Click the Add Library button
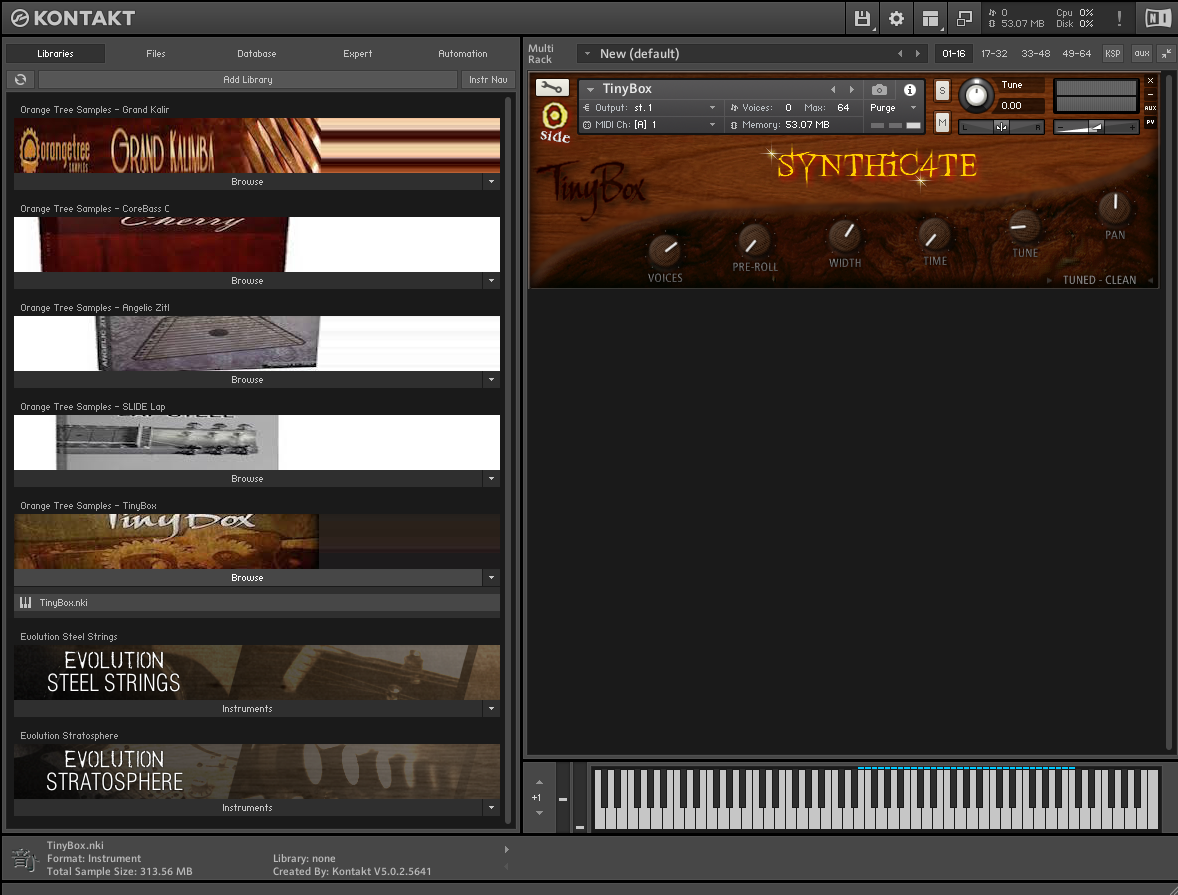This screenshot has height=895, width=1178. pos(248,80)
